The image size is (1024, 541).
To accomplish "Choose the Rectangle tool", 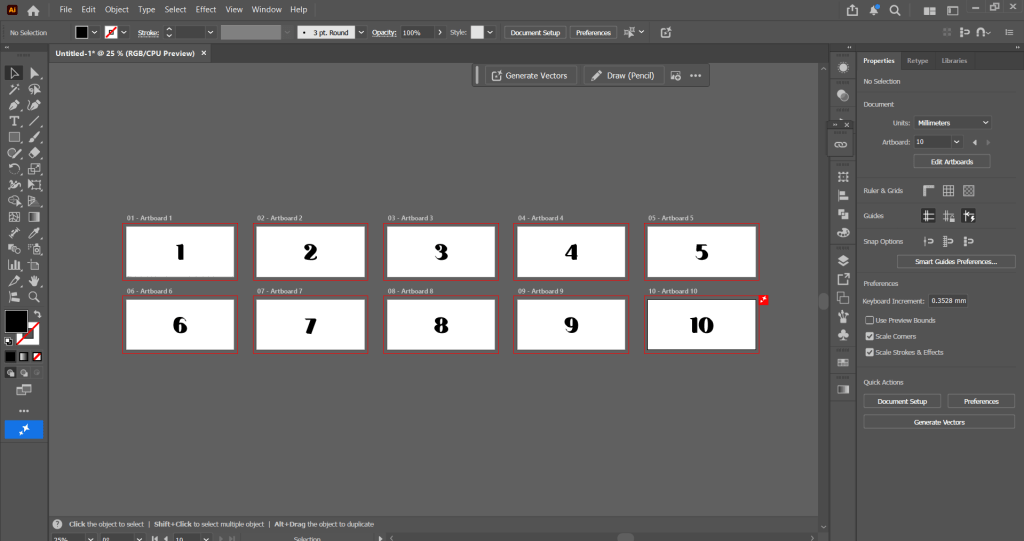I will [x=15, y=137].
